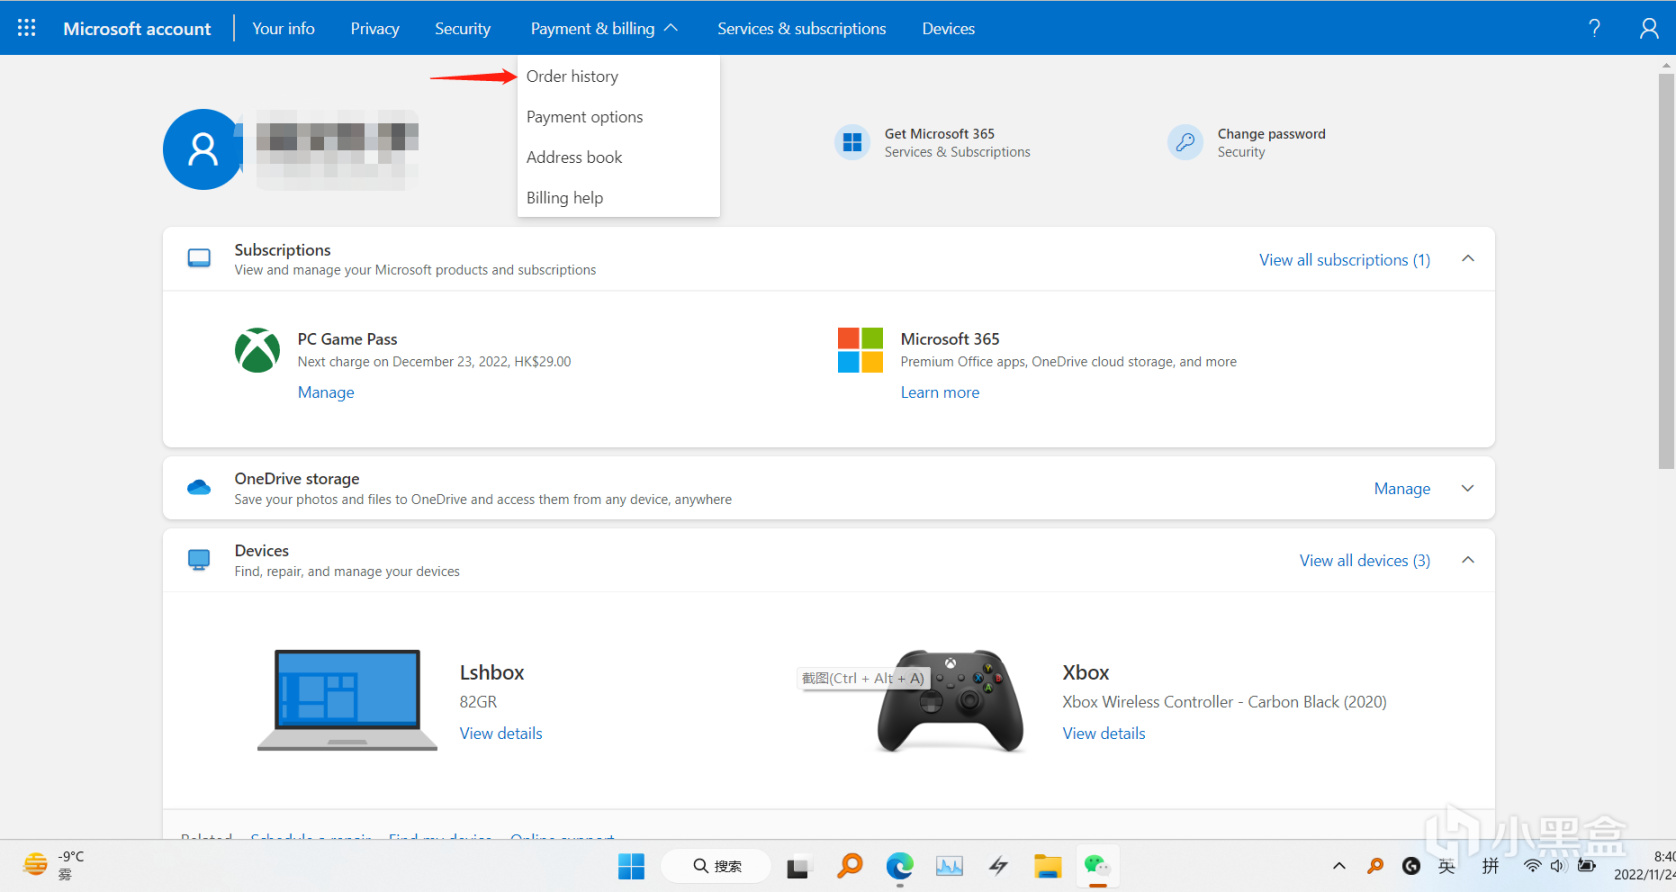Go to the Privacy tab
The height and width of the screenshot is (892, 1676).
(x=375, y=28)
